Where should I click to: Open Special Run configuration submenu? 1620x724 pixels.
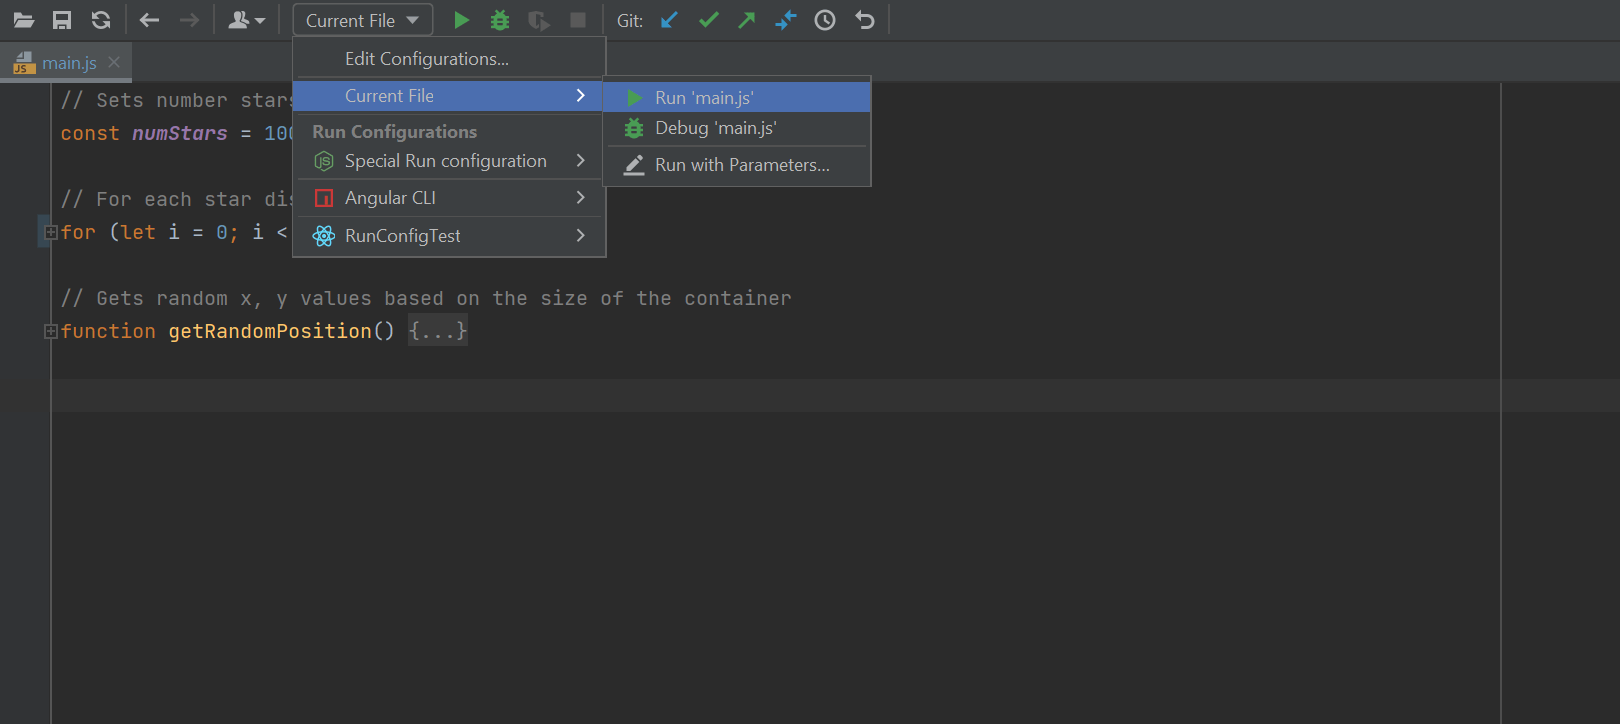448,161
